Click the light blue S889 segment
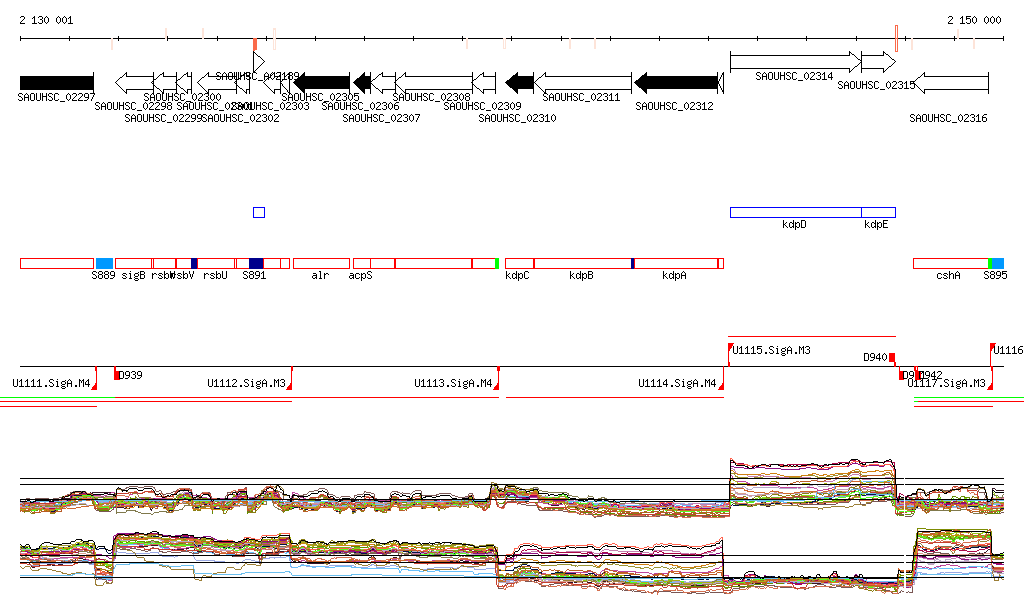This screenshot has height=611, width=1024. pos(104,264)
